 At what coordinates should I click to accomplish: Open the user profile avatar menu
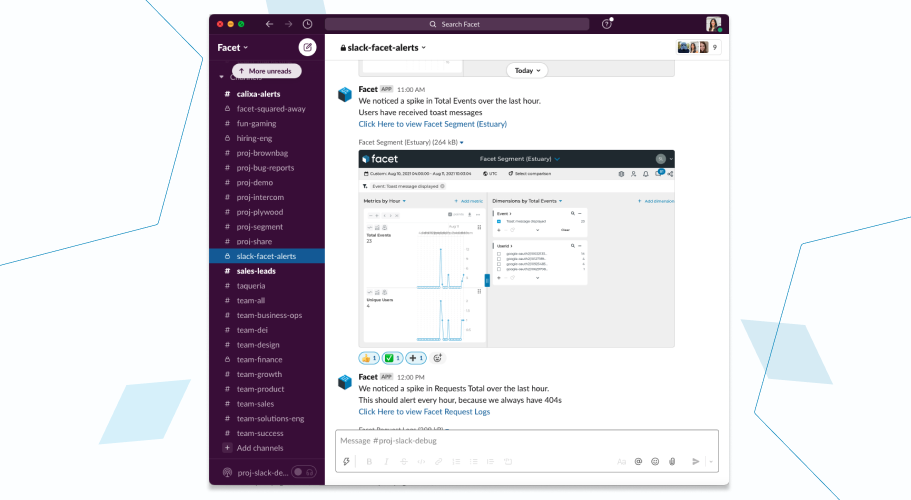[x=713, y=24]
